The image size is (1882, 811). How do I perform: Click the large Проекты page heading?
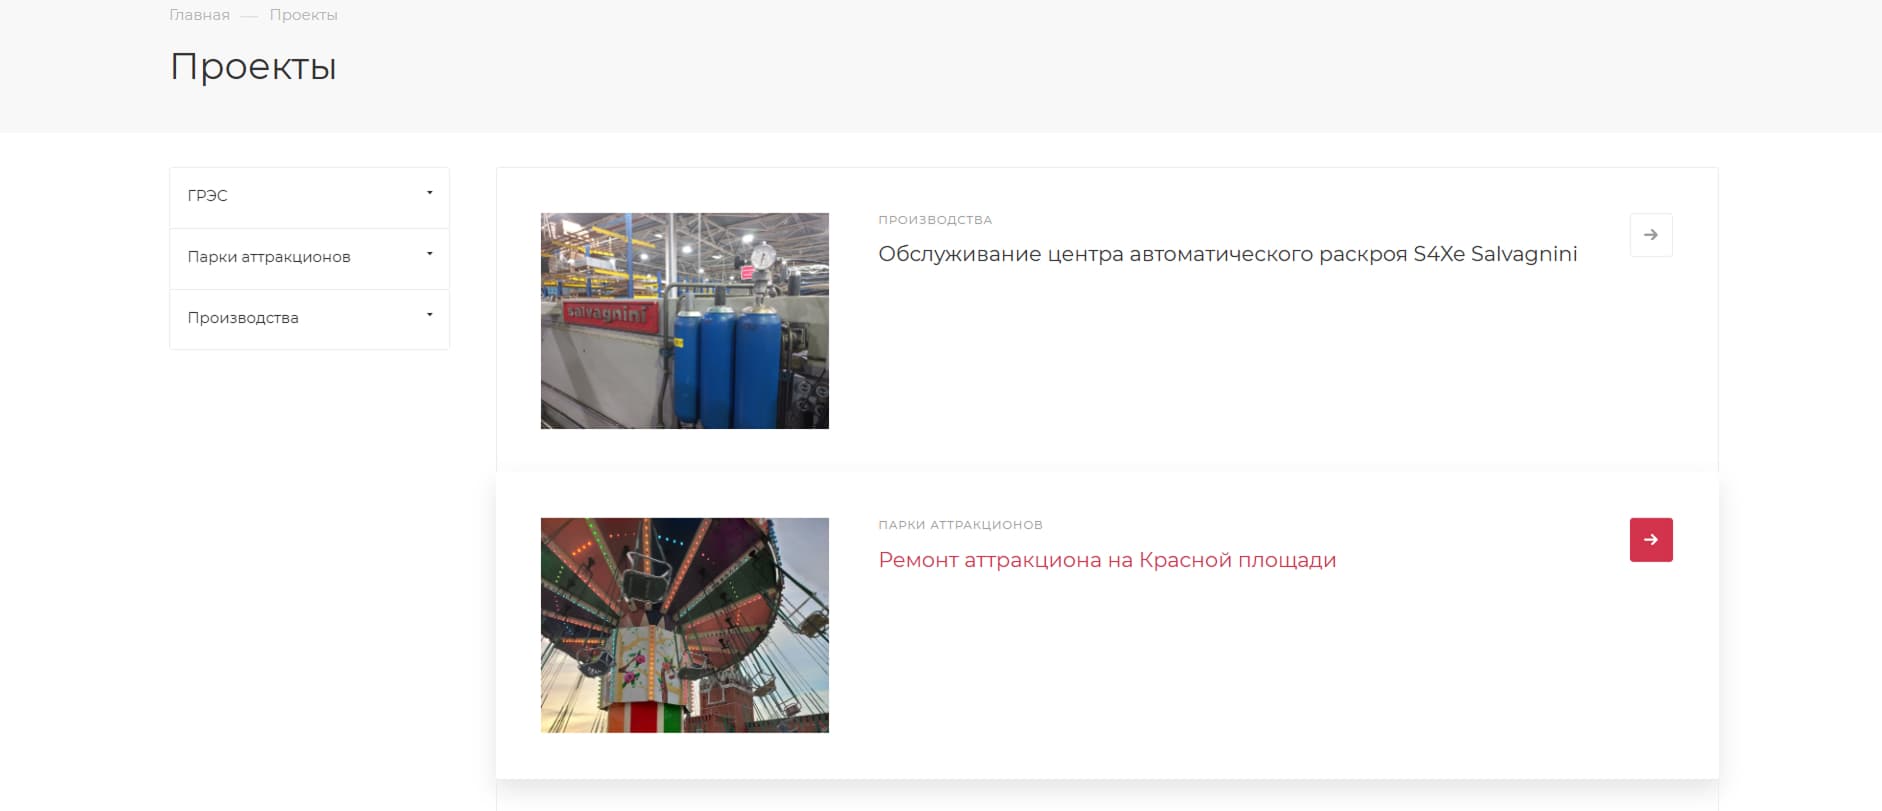253,67
